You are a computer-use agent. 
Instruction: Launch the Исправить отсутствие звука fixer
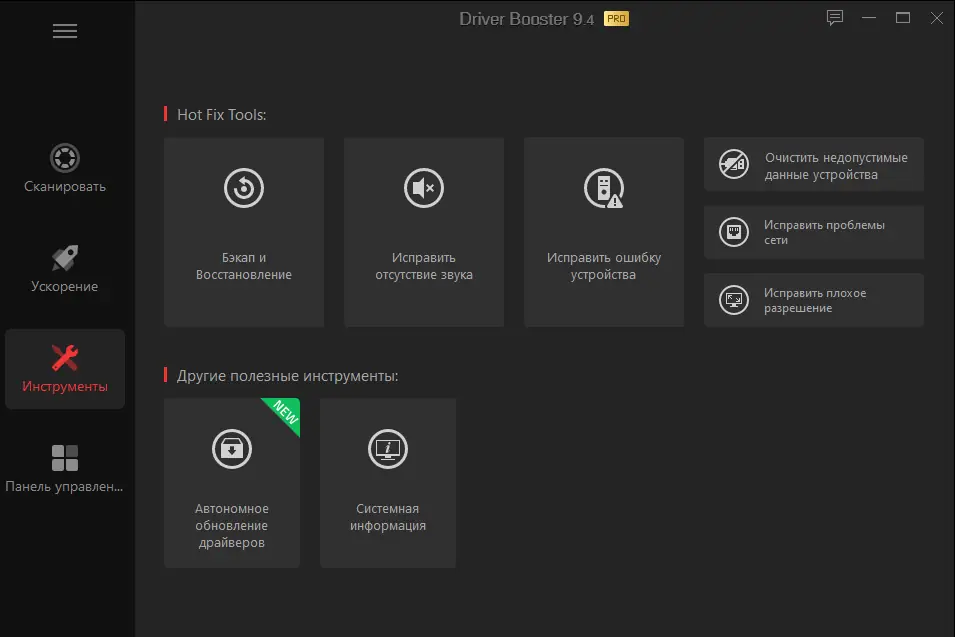coord(423,232)
